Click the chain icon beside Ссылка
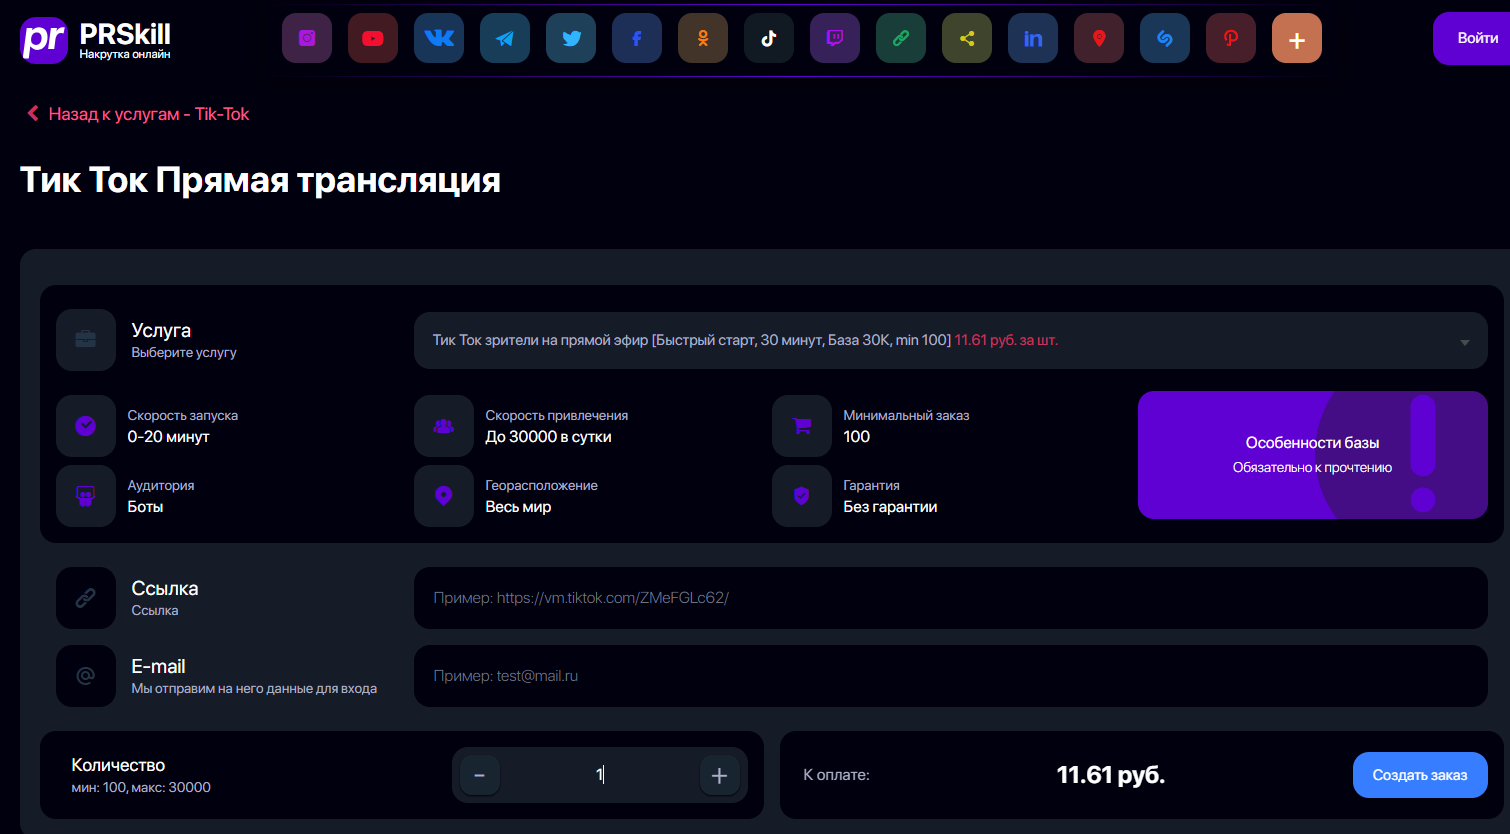This screenshot has height=834, width=1510. pos(86,598)
